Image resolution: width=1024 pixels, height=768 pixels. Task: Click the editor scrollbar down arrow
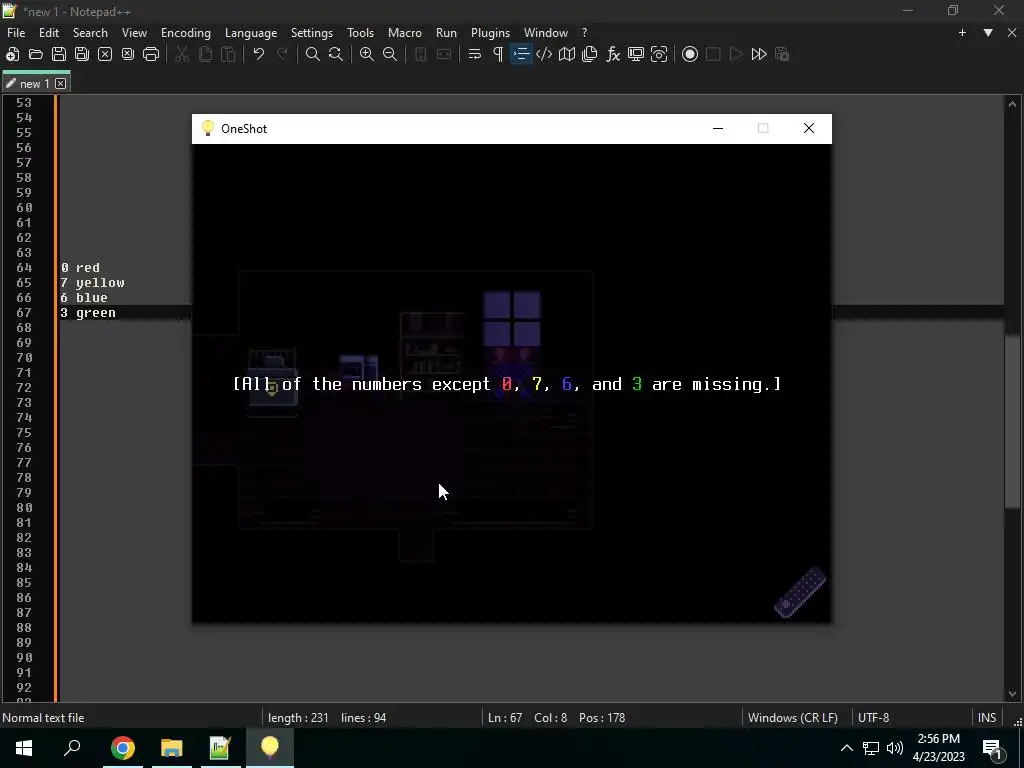(x=1012, y=694)
